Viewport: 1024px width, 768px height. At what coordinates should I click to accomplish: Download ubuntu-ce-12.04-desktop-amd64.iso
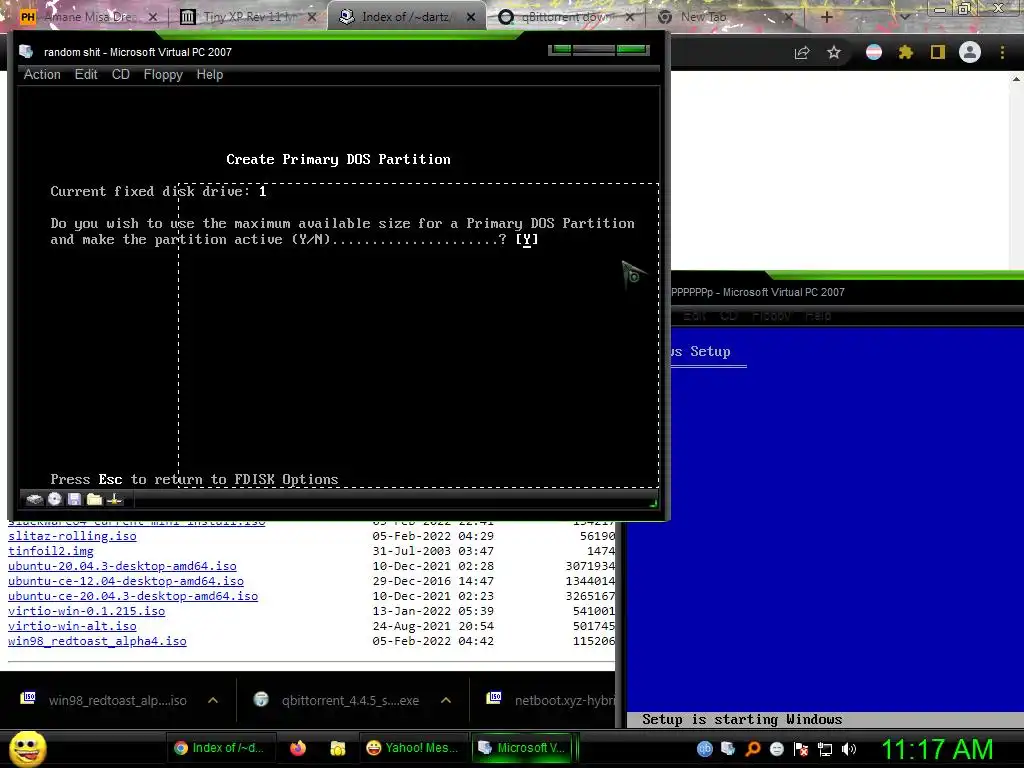[x=126, y=581]
